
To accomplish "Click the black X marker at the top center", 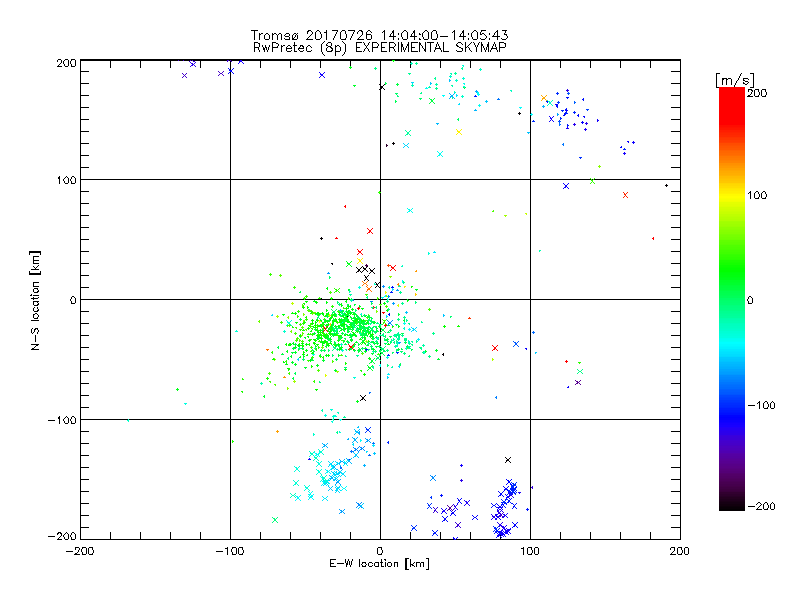I will (382, 87).
